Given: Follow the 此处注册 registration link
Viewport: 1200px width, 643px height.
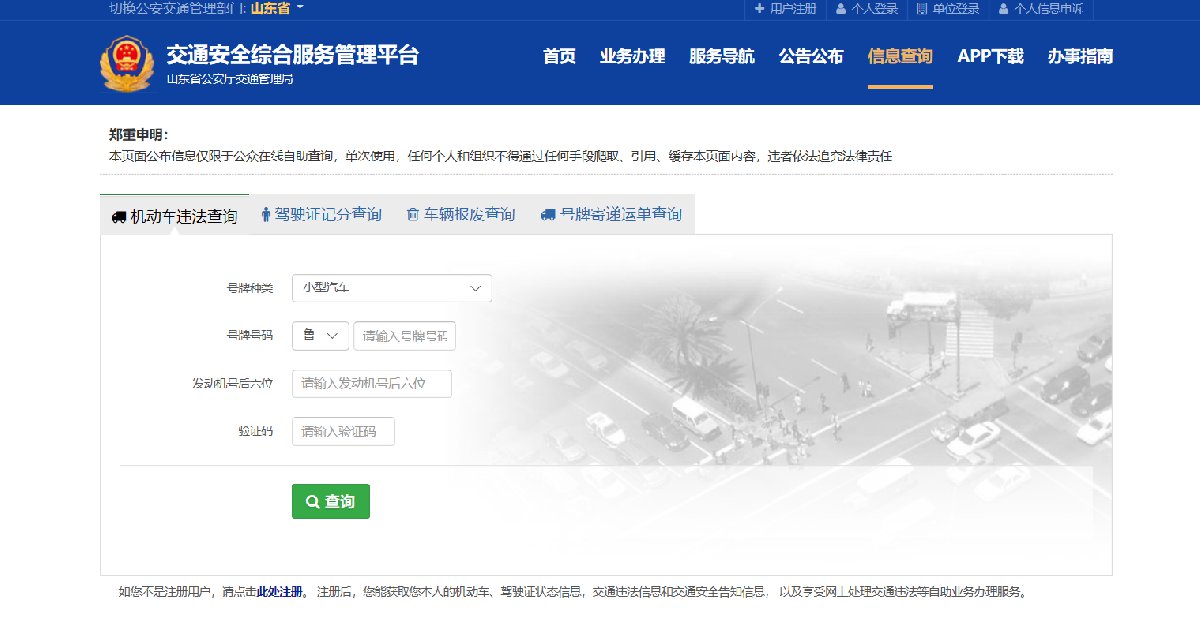Looking at the screenshot, I should (279, 591).
